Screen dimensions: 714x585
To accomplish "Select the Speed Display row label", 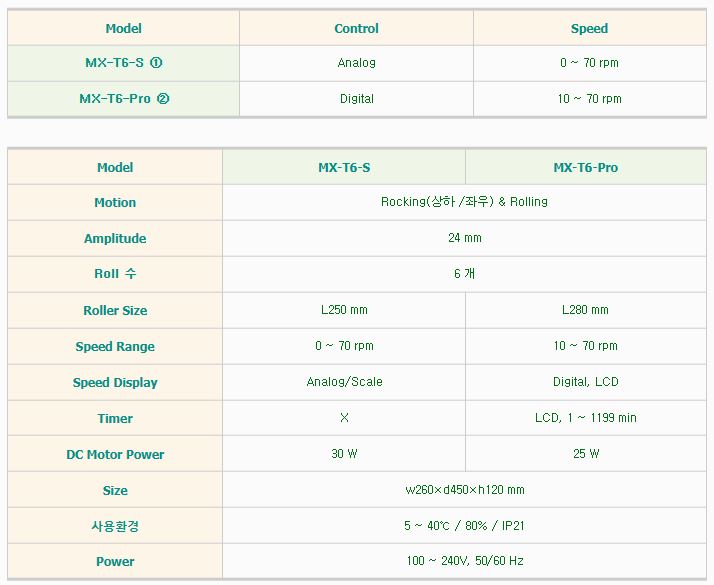I will 115,383.
